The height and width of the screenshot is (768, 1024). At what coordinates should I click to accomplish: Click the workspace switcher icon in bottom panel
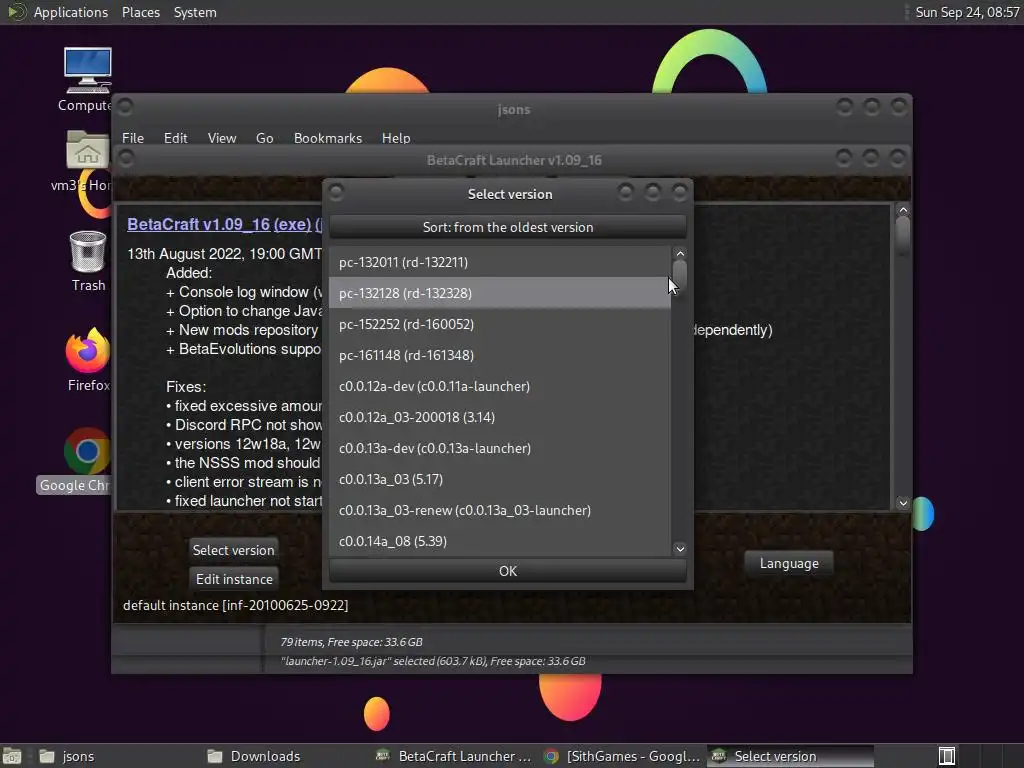coord(947,756)
